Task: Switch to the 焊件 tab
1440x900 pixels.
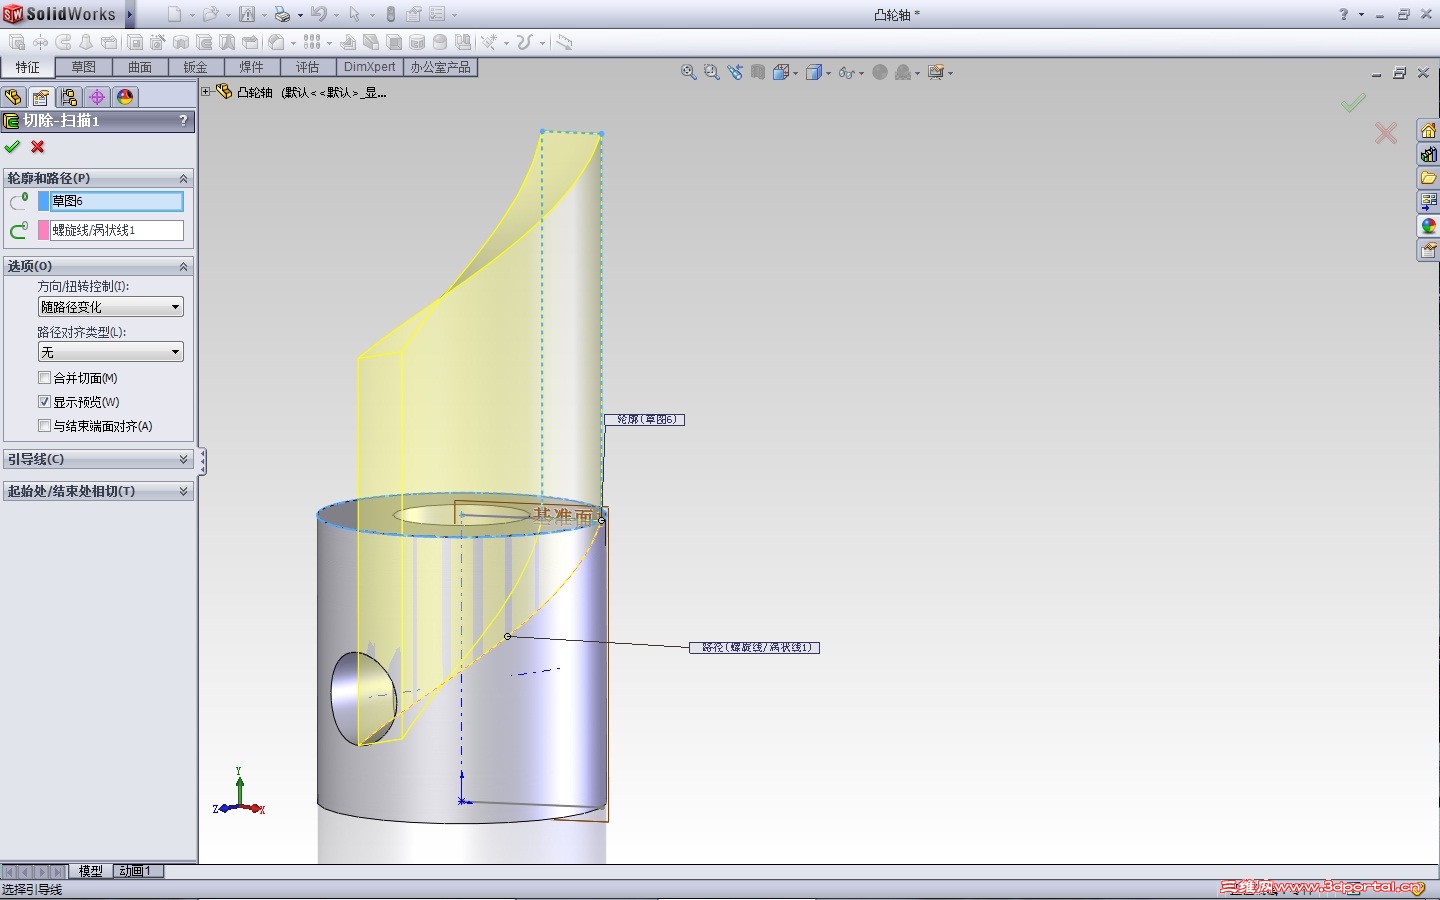Action: tap(252, 67)
